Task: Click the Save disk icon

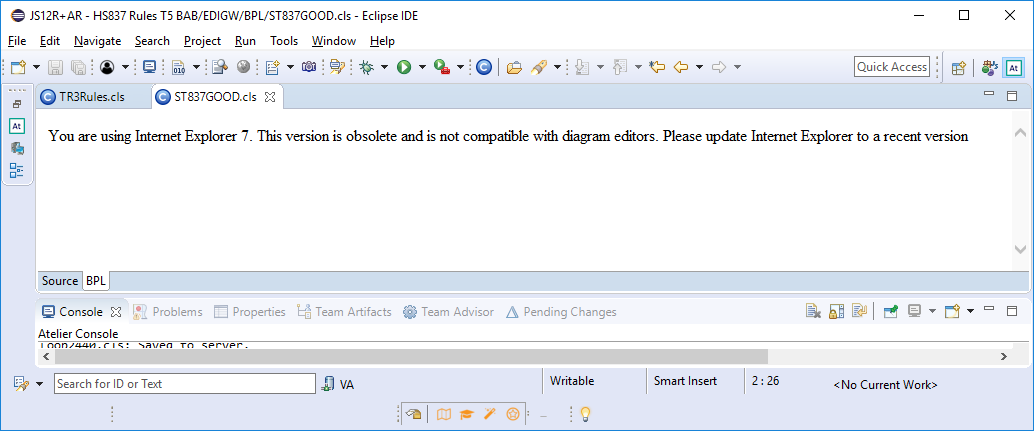Action: [56, 67]
